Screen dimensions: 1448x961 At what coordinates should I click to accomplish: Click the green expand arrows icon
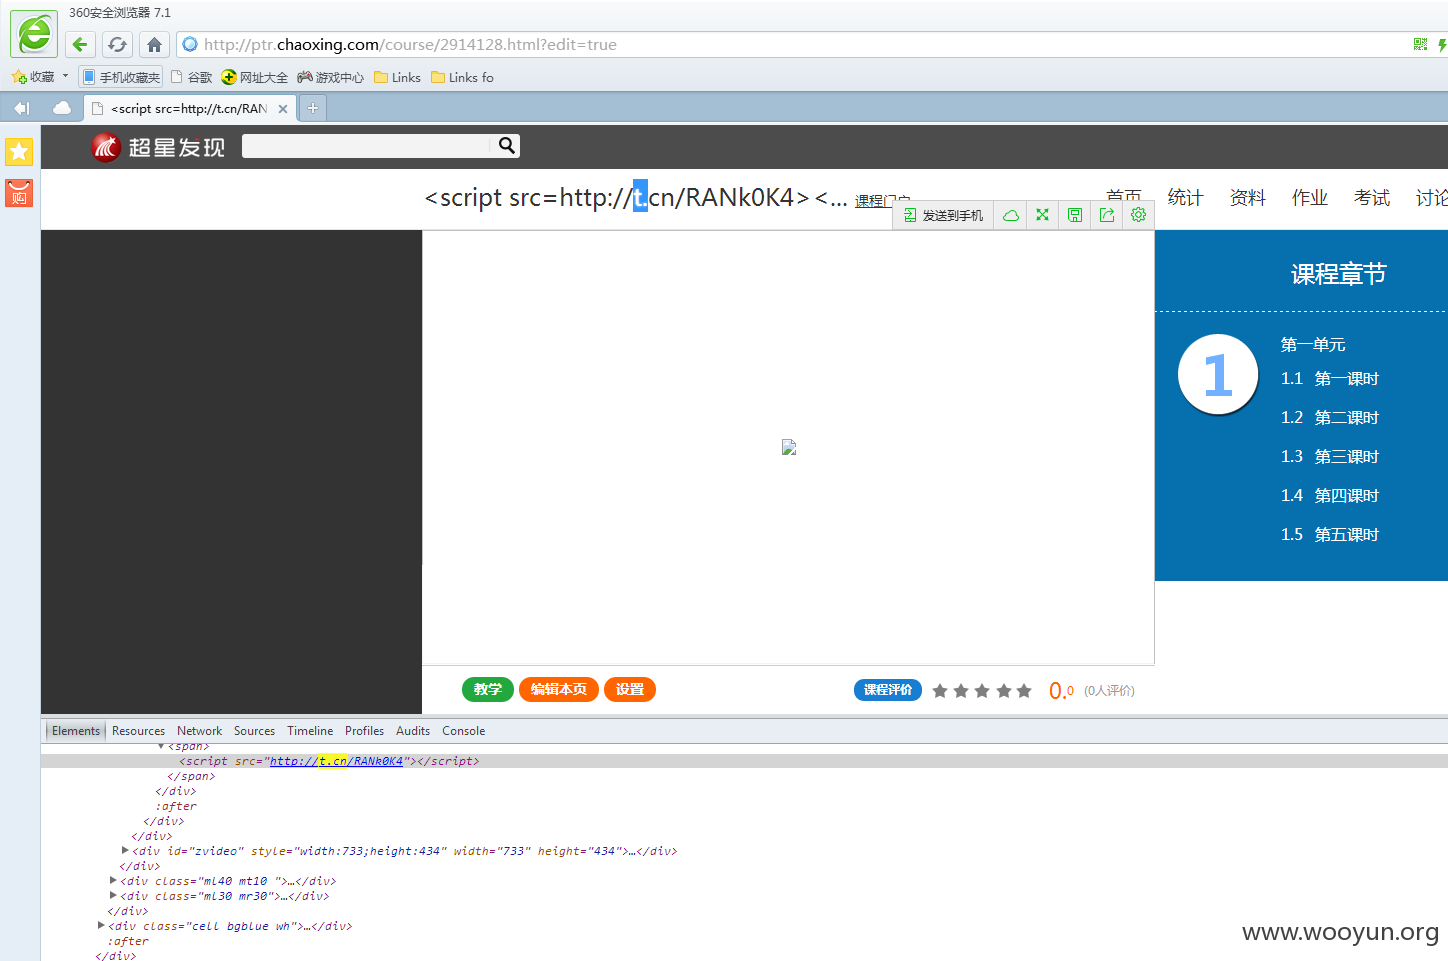pos(1042,215)
